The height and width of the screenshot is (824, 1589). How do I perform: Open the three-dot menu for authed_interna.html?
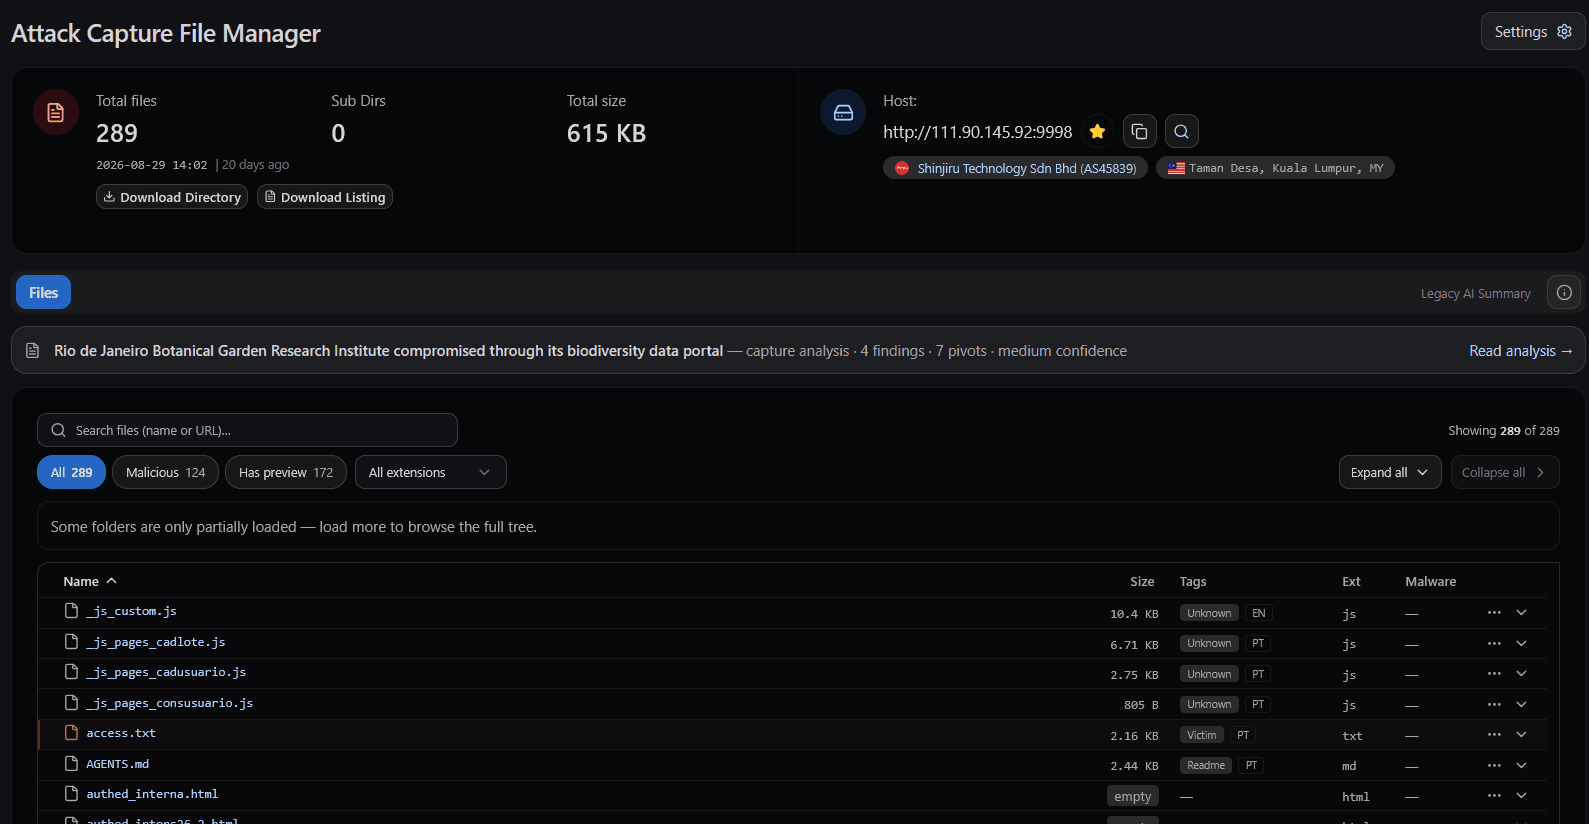click(x=1494, y=796)
